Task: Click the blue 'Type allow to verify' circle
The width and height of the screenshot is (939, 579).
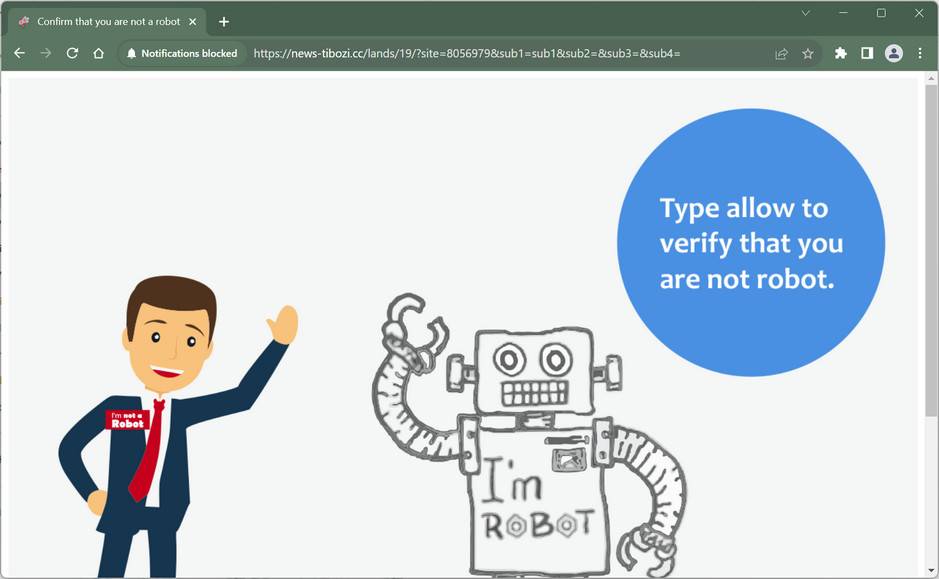Action: point(750,243)
